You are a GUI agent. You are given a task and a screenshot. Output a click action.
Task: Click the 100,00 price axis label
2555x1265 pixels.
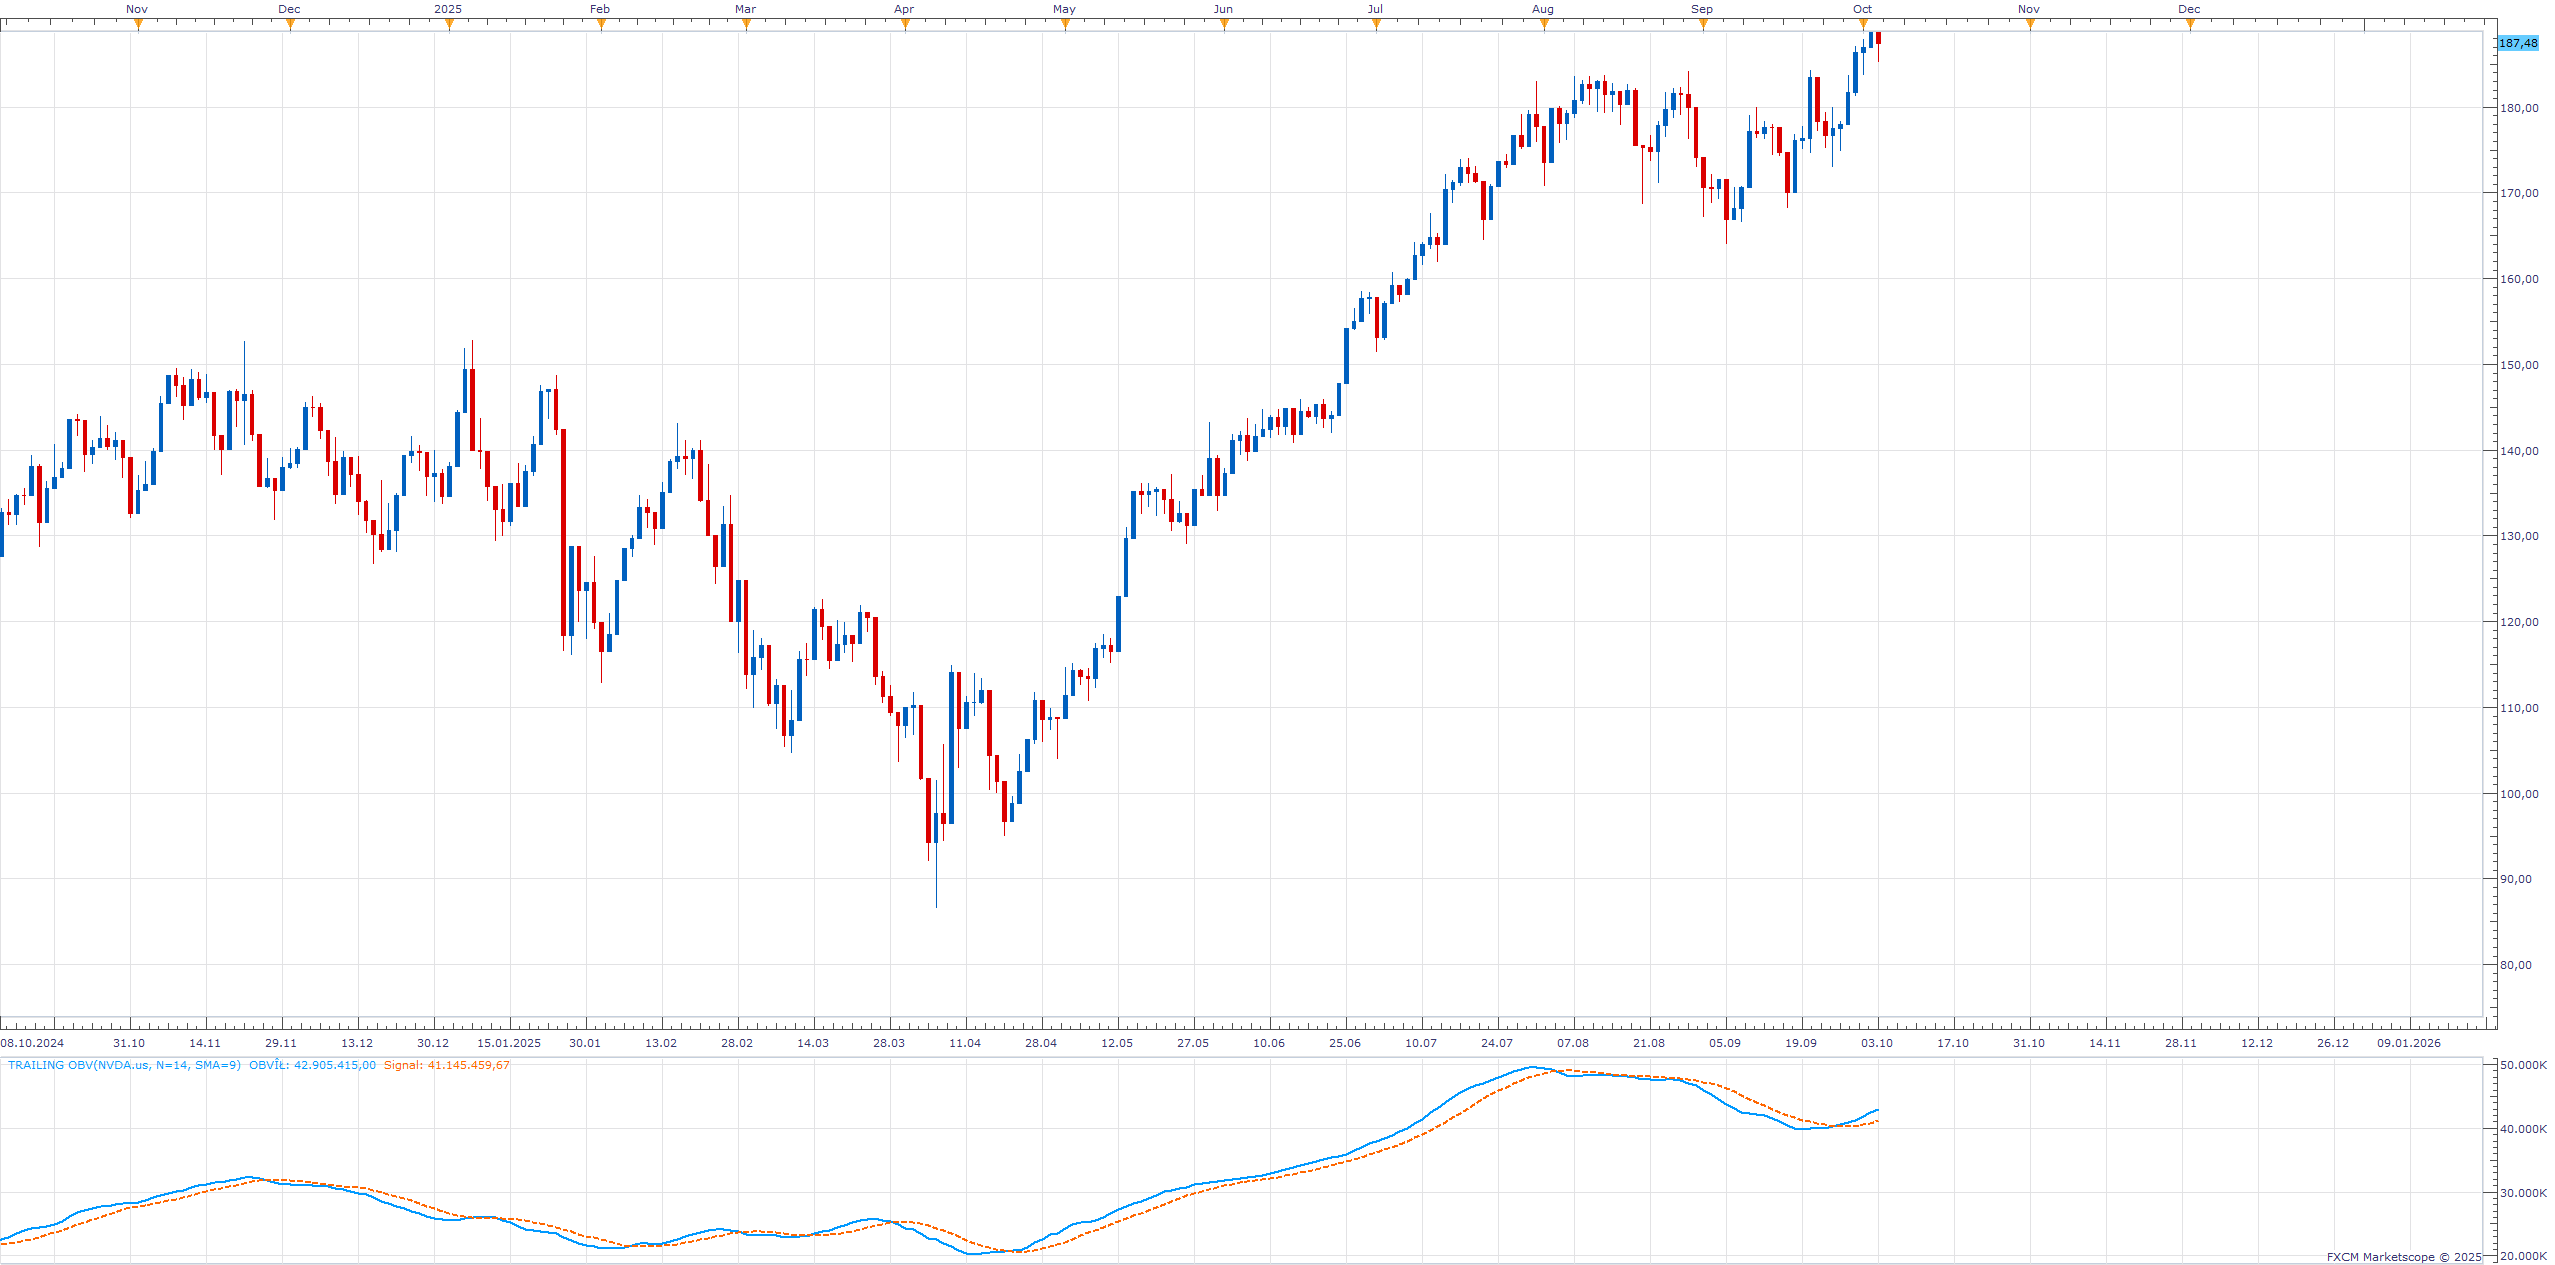(2519, 794)
